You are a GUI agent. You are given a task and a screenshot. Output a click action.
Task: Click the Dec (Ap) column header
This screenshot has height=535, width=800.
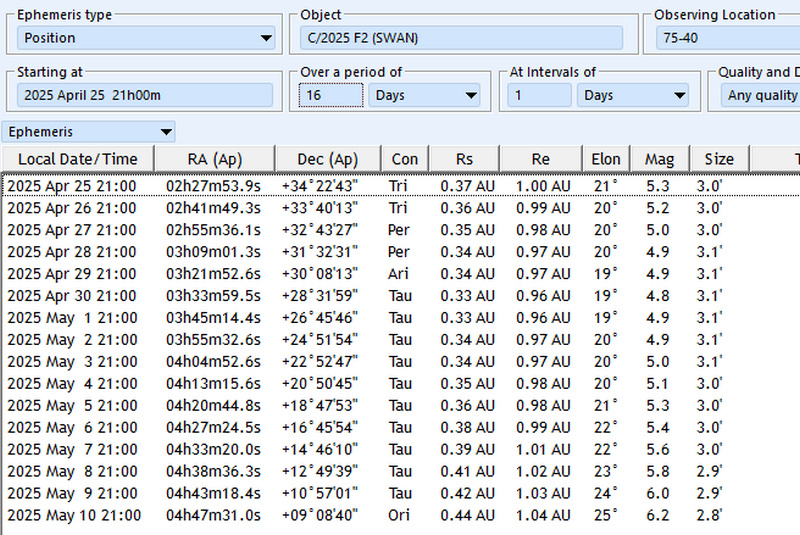pyautogui.click(x=328, y=159)
